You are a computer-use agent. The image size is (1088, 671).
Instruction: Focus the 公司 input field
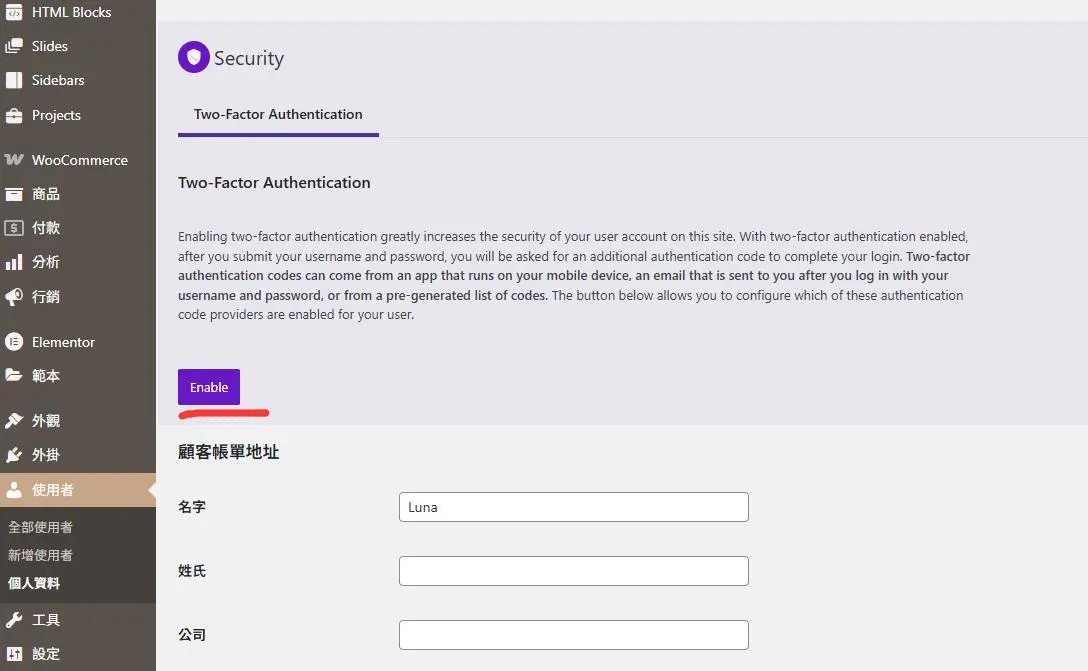[x=574, y=634]
